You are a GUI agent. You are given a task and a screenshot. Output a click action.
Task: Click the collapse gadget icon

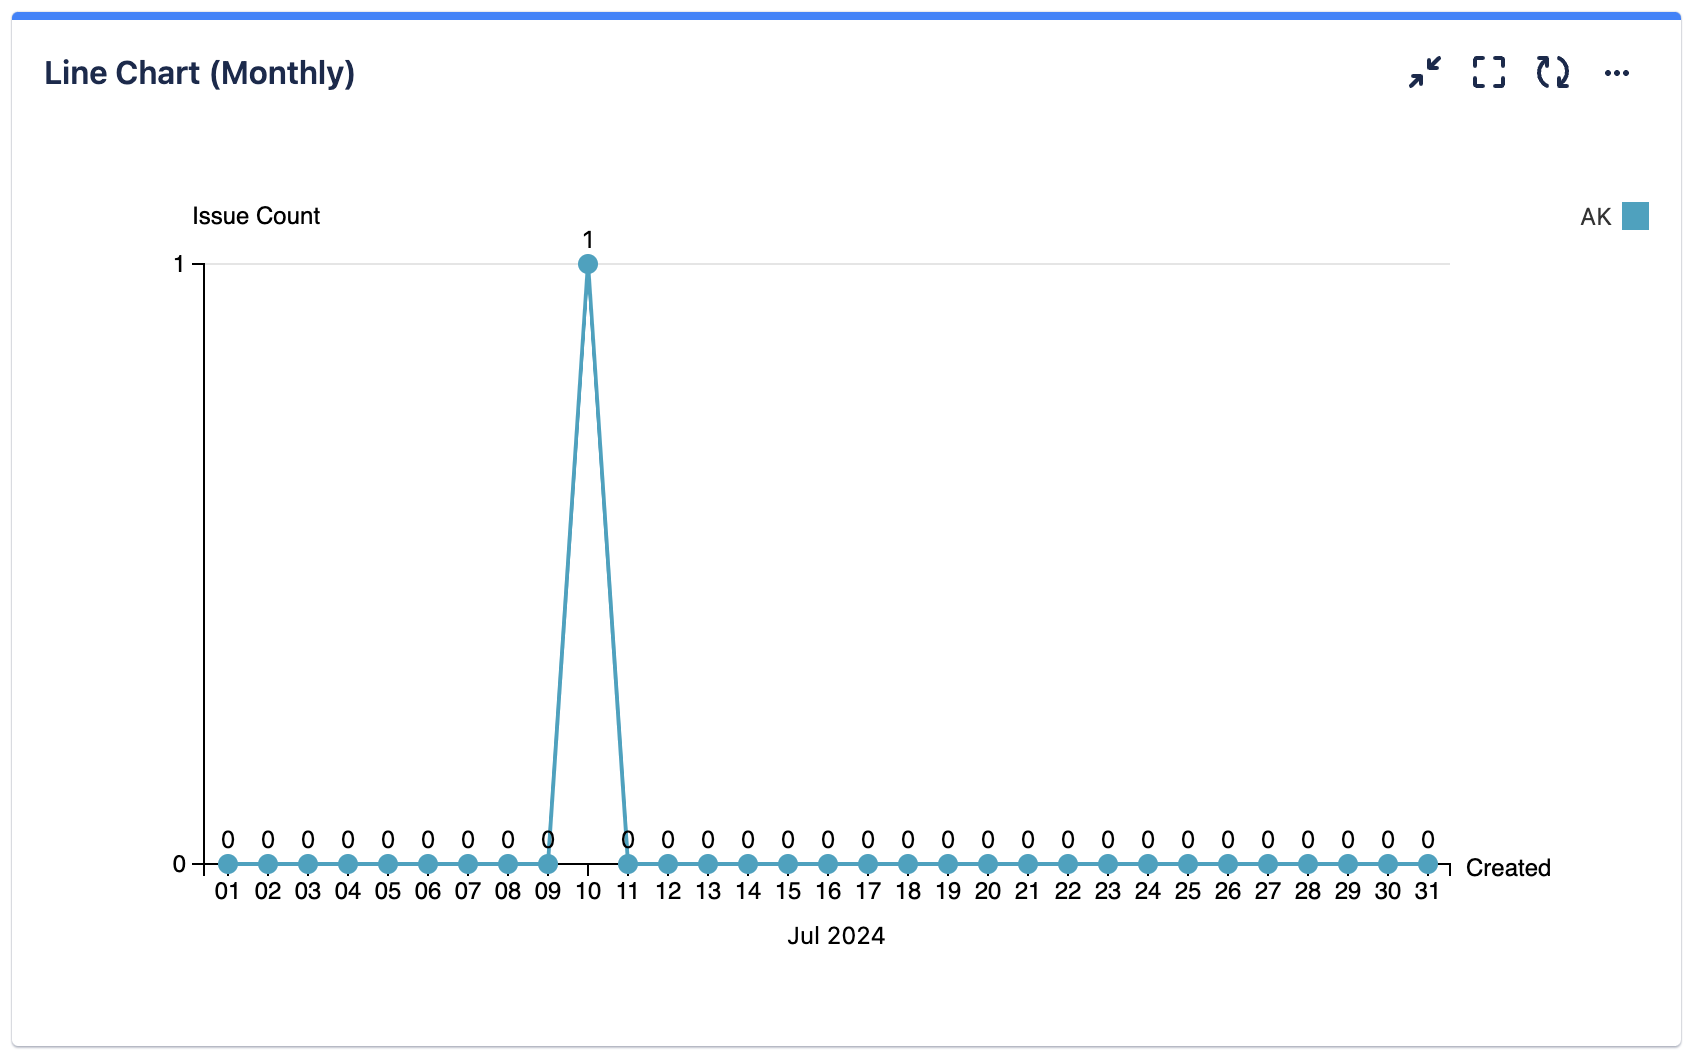tap(1424, 72)
